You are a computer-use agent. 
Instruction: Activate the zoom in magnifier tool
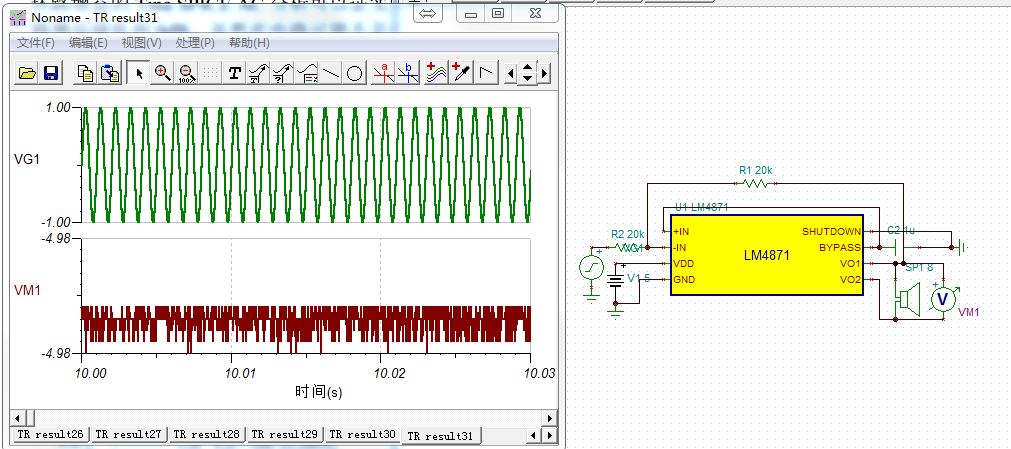click(162, 74)
